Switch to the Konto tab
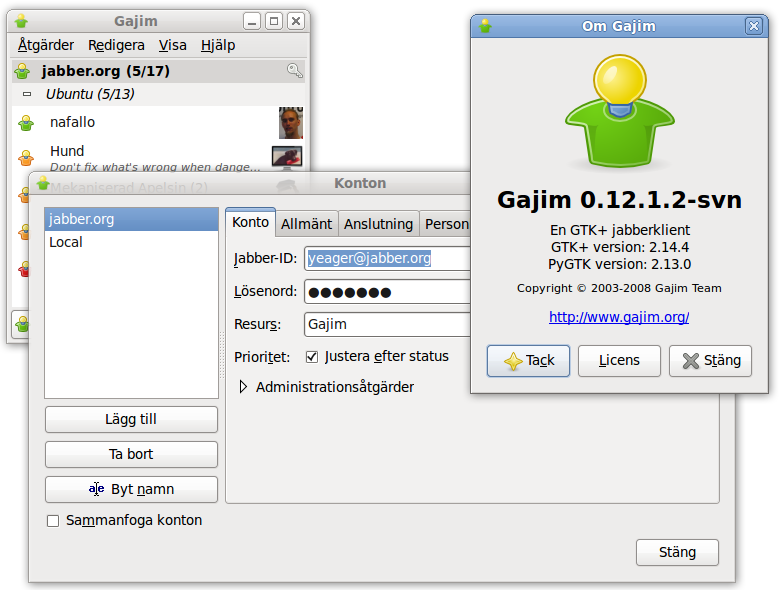The height and width of the screenshot is (590, 780). (250, 222)
